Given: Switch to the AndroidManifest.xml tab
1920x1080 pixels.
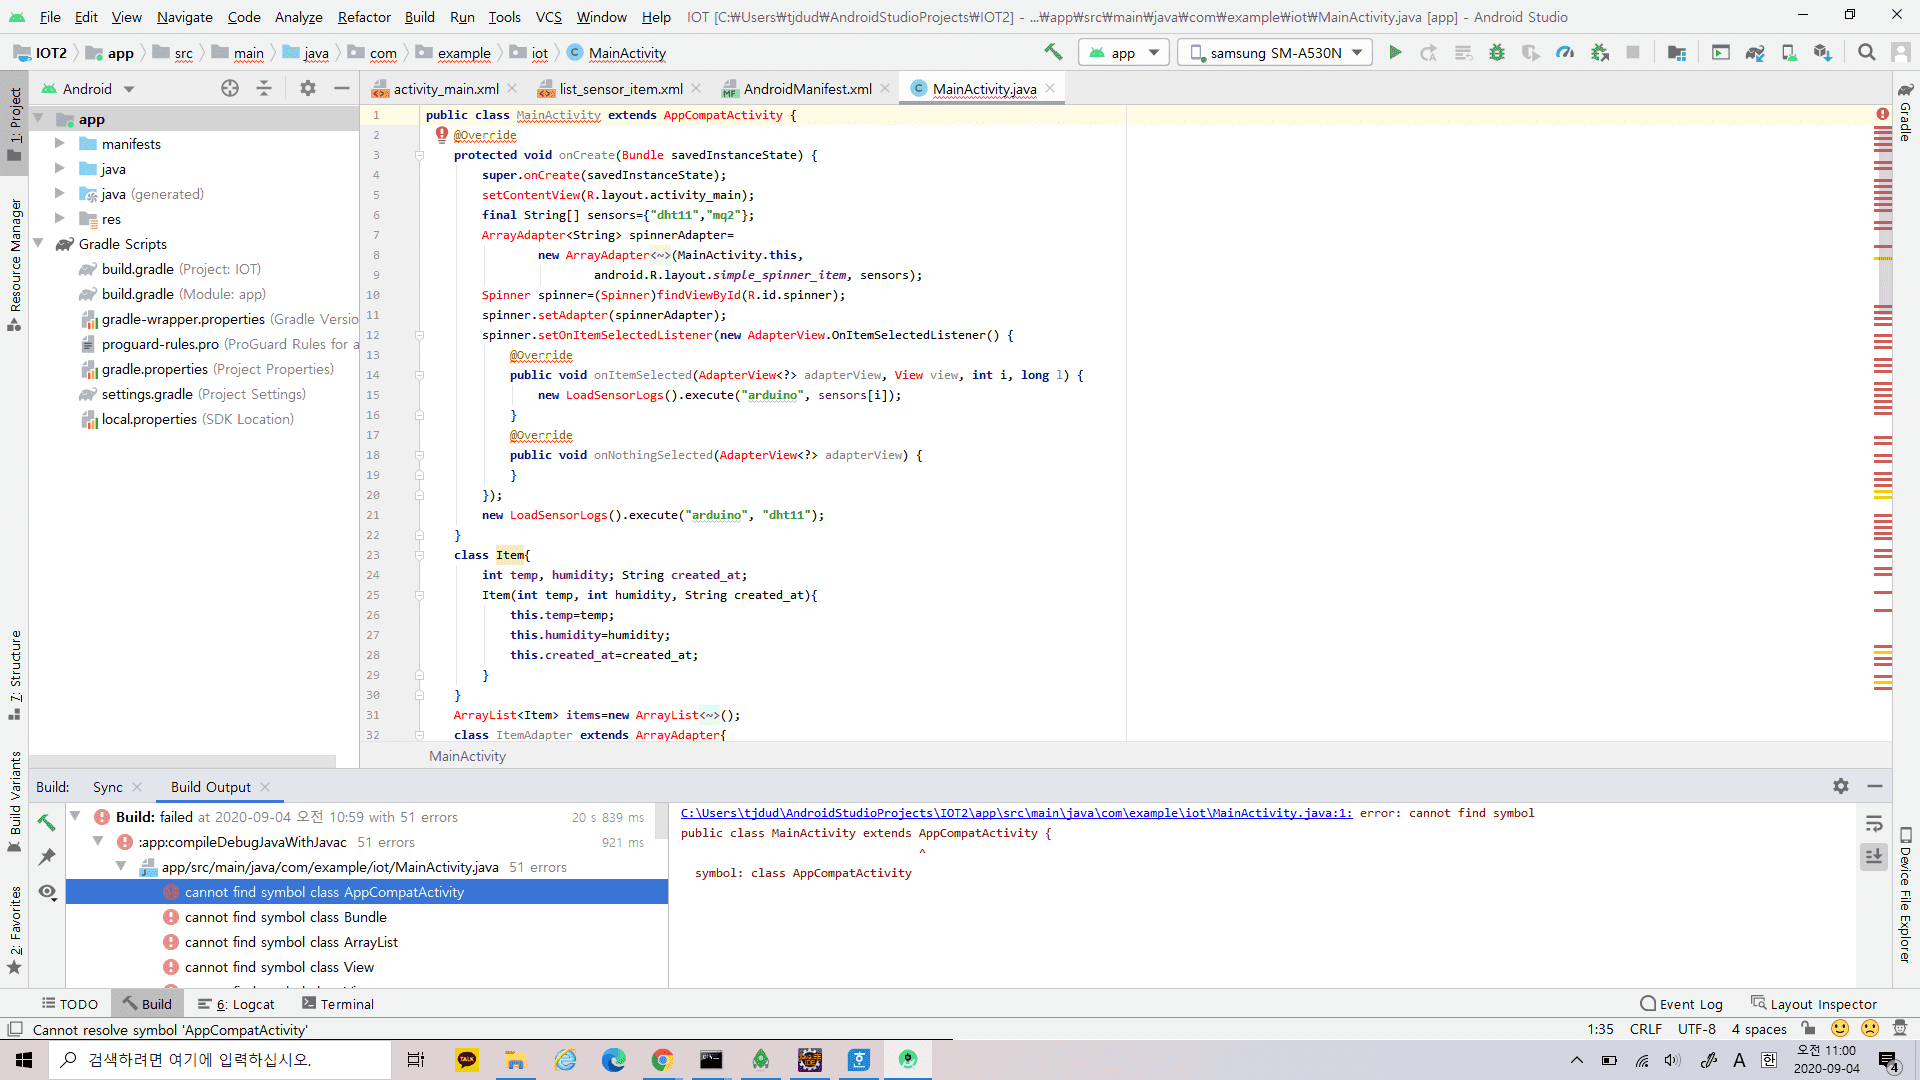Looking at the screenshot, I should [807, 89].
